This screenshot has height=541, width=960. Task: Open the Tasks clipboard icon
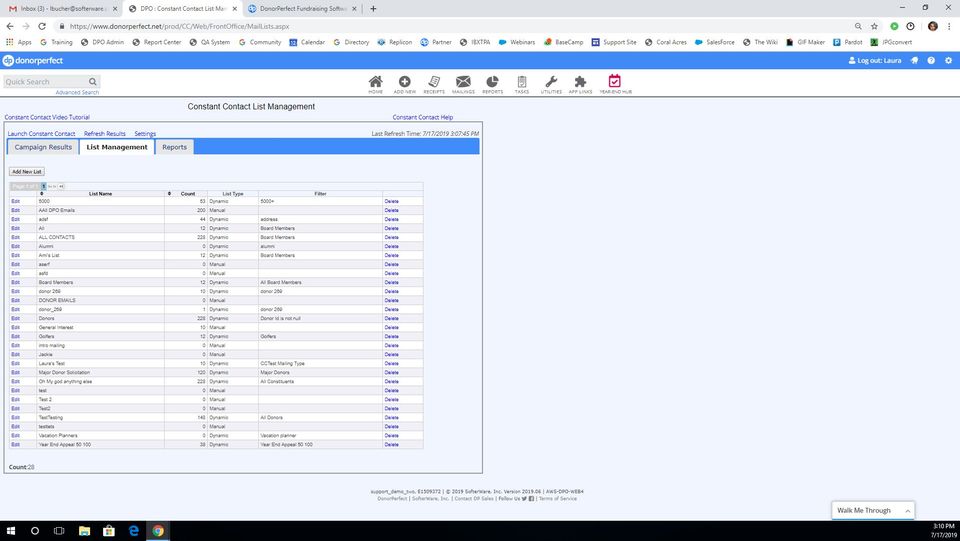click(x=522, y=84)
